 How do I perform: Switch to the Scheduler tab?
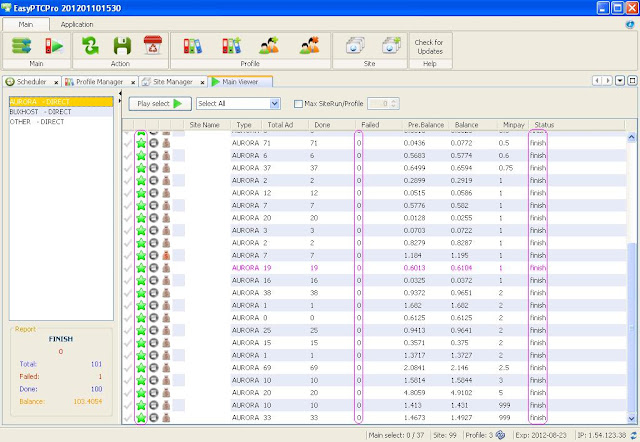click(31, 81)
